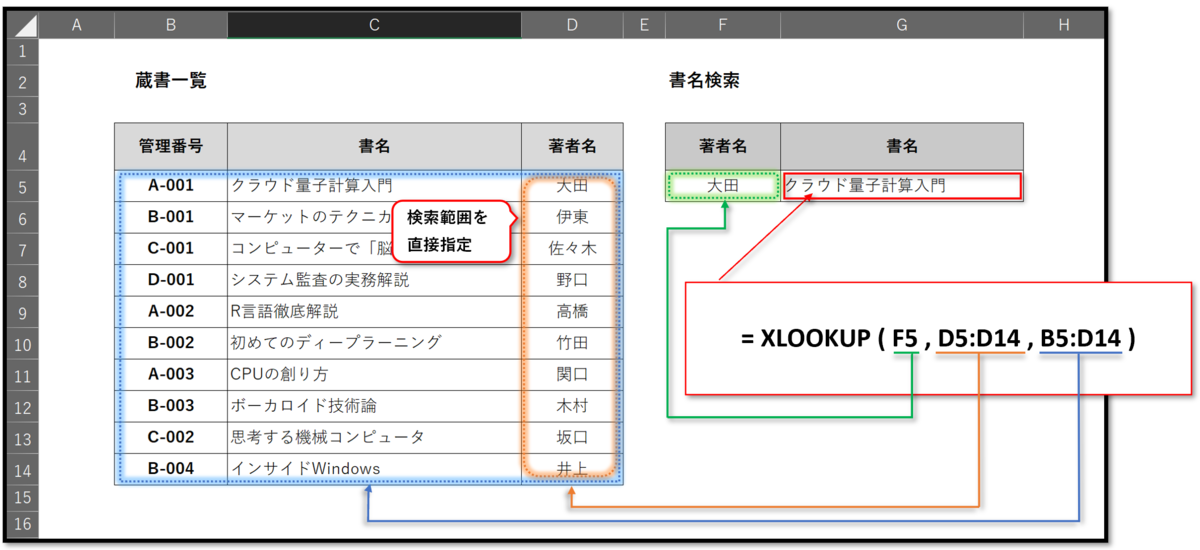Select author 関口 cell
Image resolution: width=1200 pixels, height=550 pixels.
572,375
